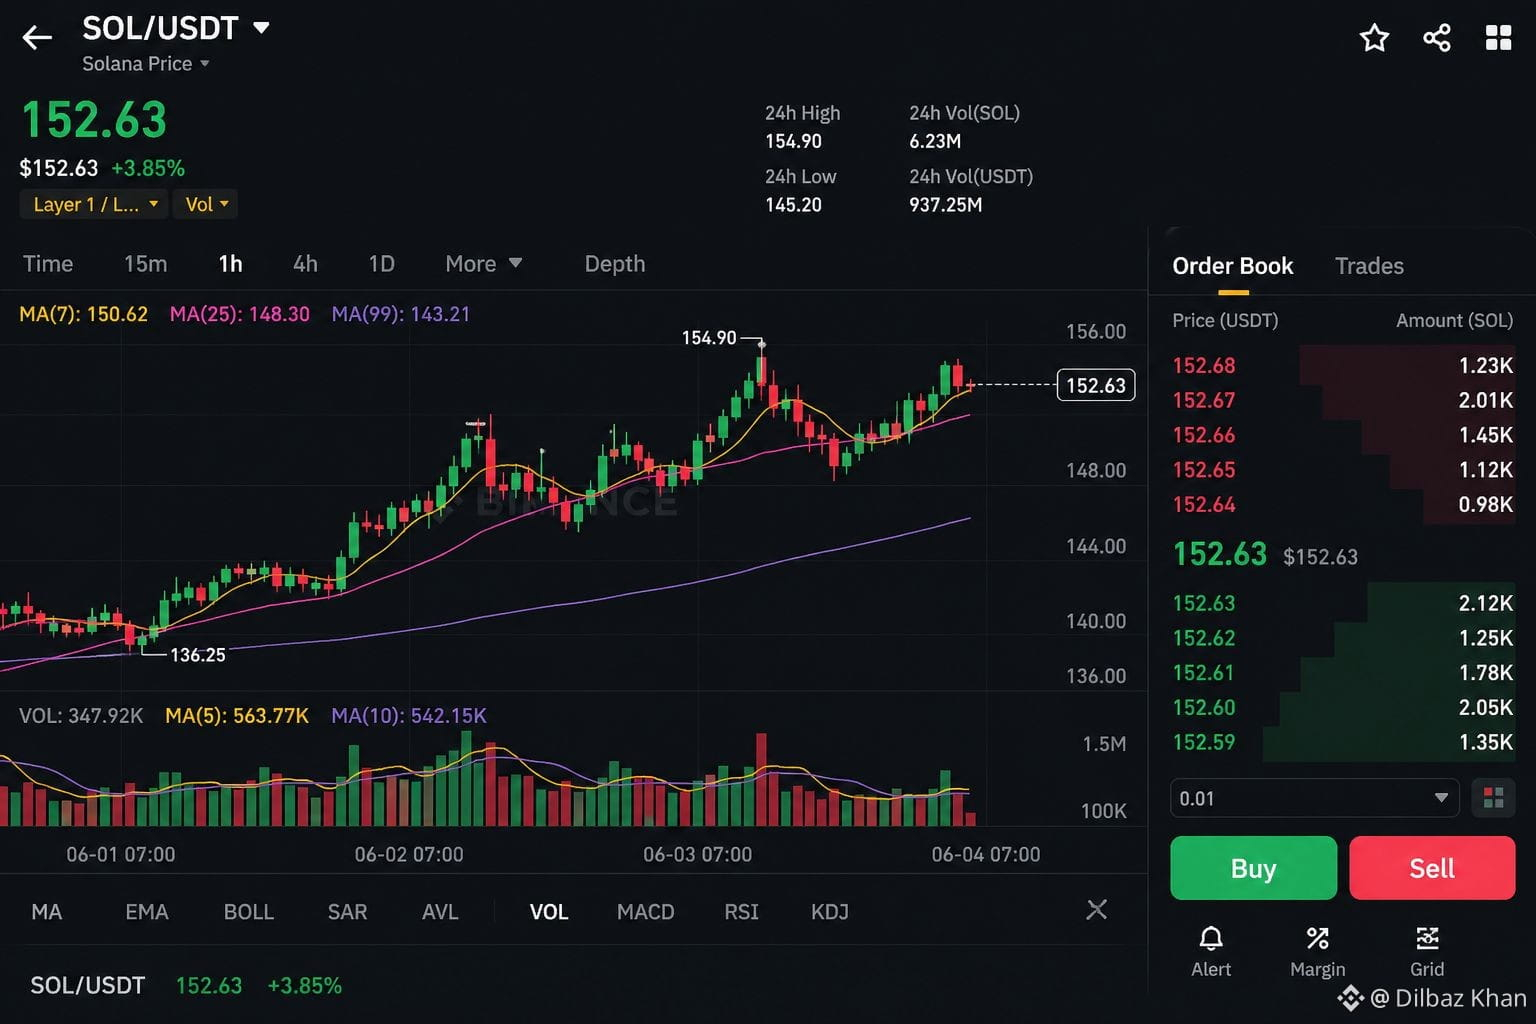
Task: Expand the More timeframes dropdown
Action: coord(483,264)
